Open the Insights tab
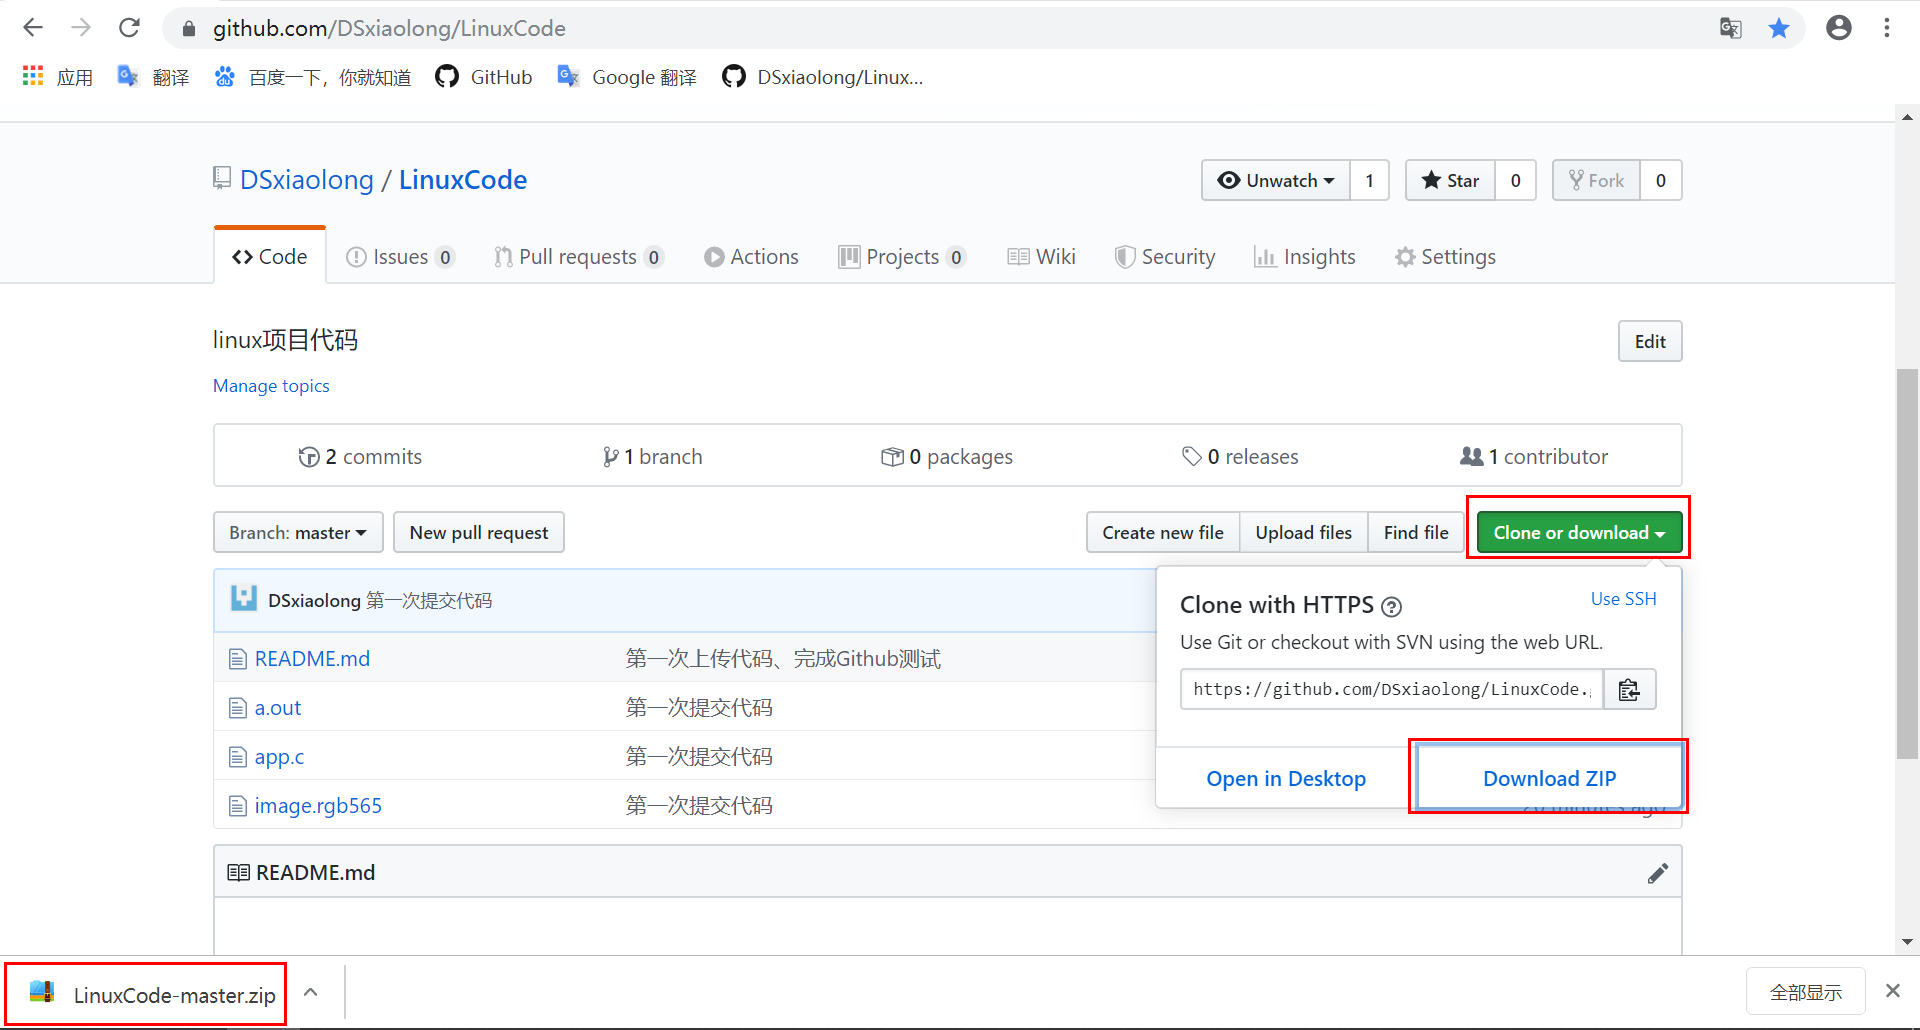The height and width of the screenshot is (1030, 1920). pyautogui.click(x=1305, y=257)
